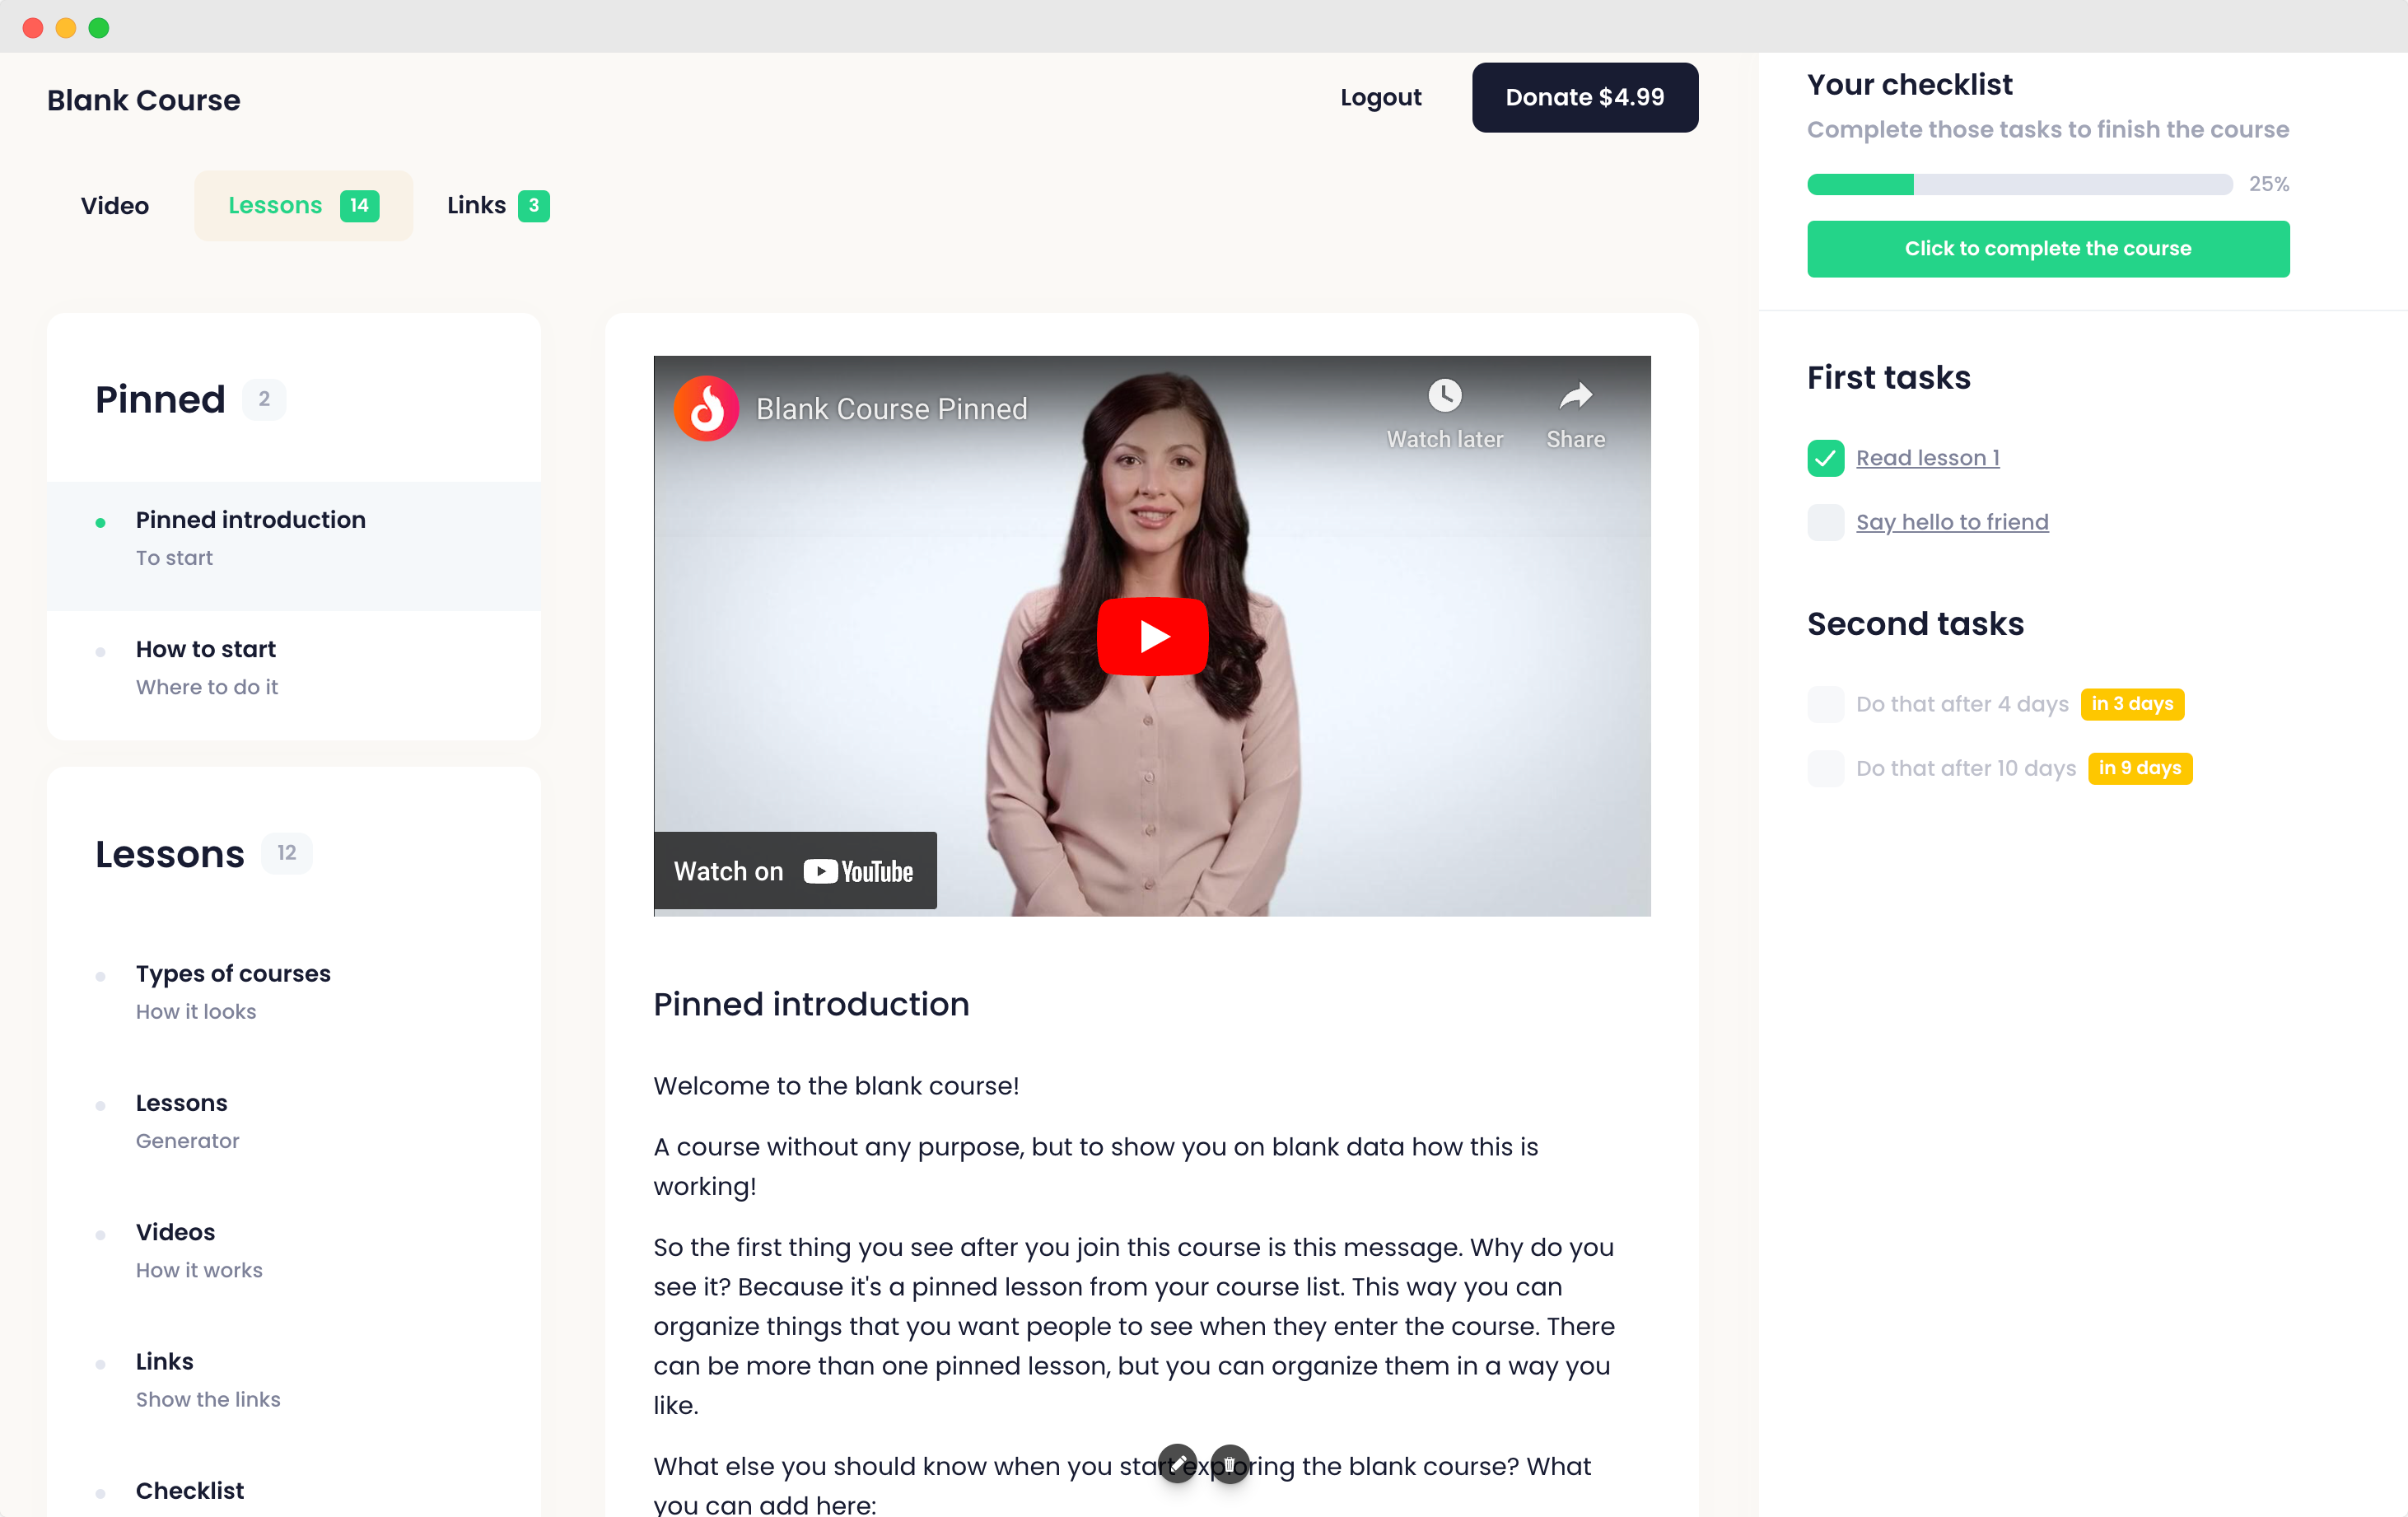Open the How to start pinned lesson
2408x1517 pixels.
tap(206, 649)
